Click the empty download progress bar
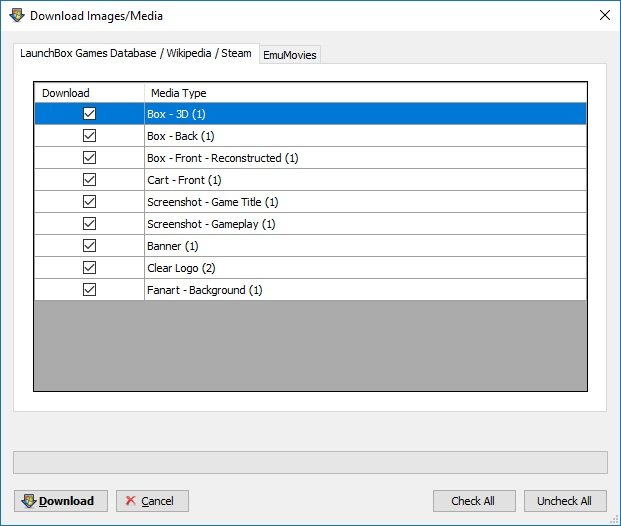 click(310, 462)
